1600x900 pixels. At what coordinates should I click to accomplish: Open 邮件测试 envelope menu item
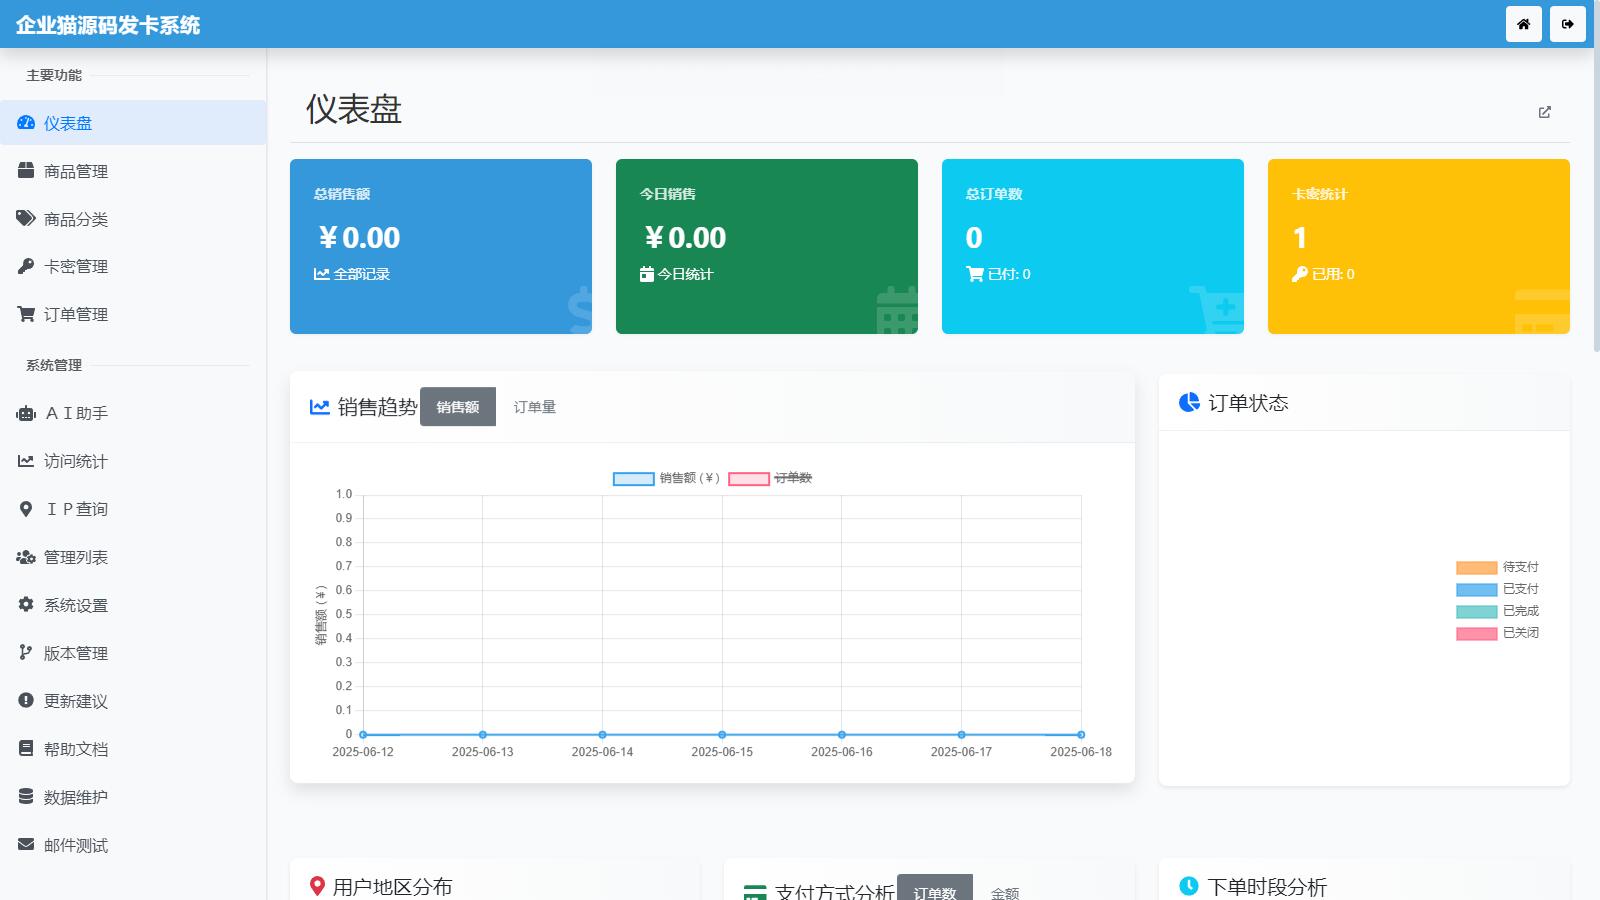[x=76, y=845]
